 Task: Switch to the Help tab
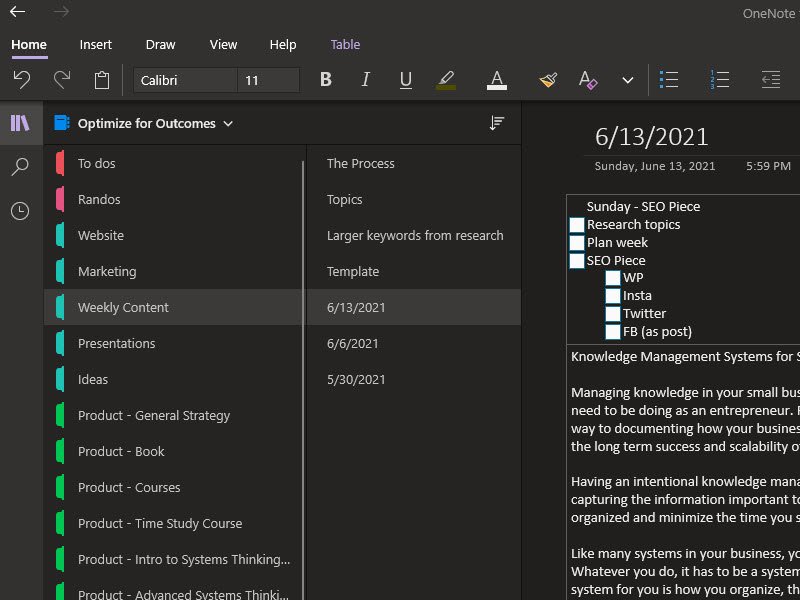(x=283, y=44)
